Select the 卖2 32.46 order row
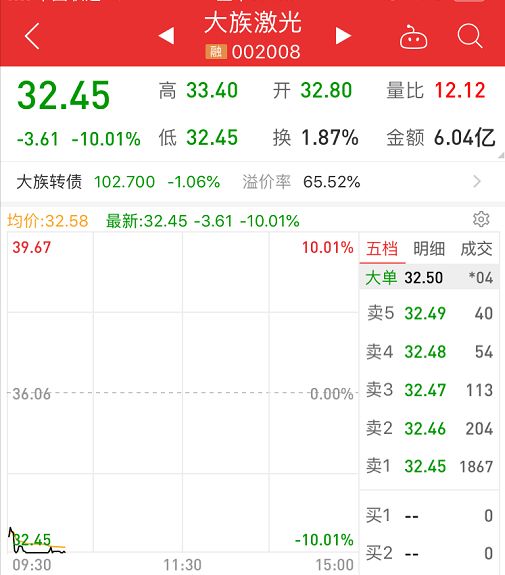Image resolution: width=505 pixels, height=575 pixels. click(x=429, y=428)
